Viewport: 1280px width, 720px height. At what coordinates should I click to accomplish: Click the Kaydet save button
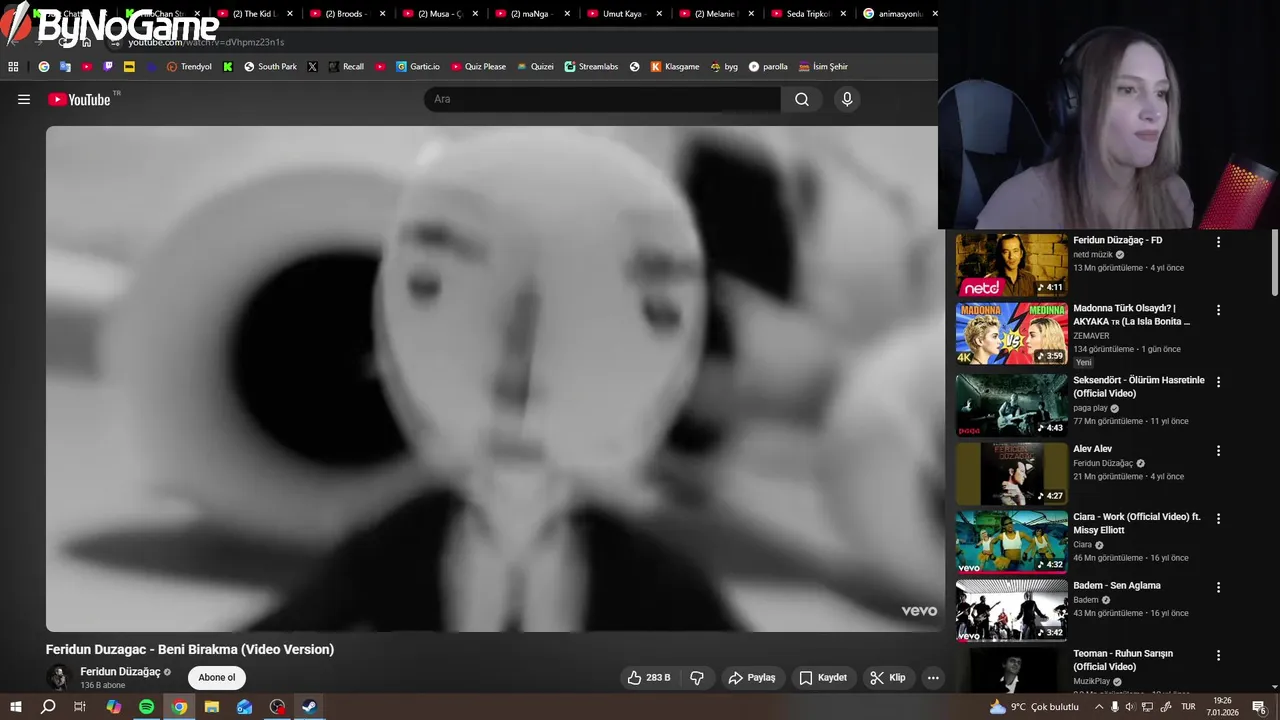(x=823, y=677)
